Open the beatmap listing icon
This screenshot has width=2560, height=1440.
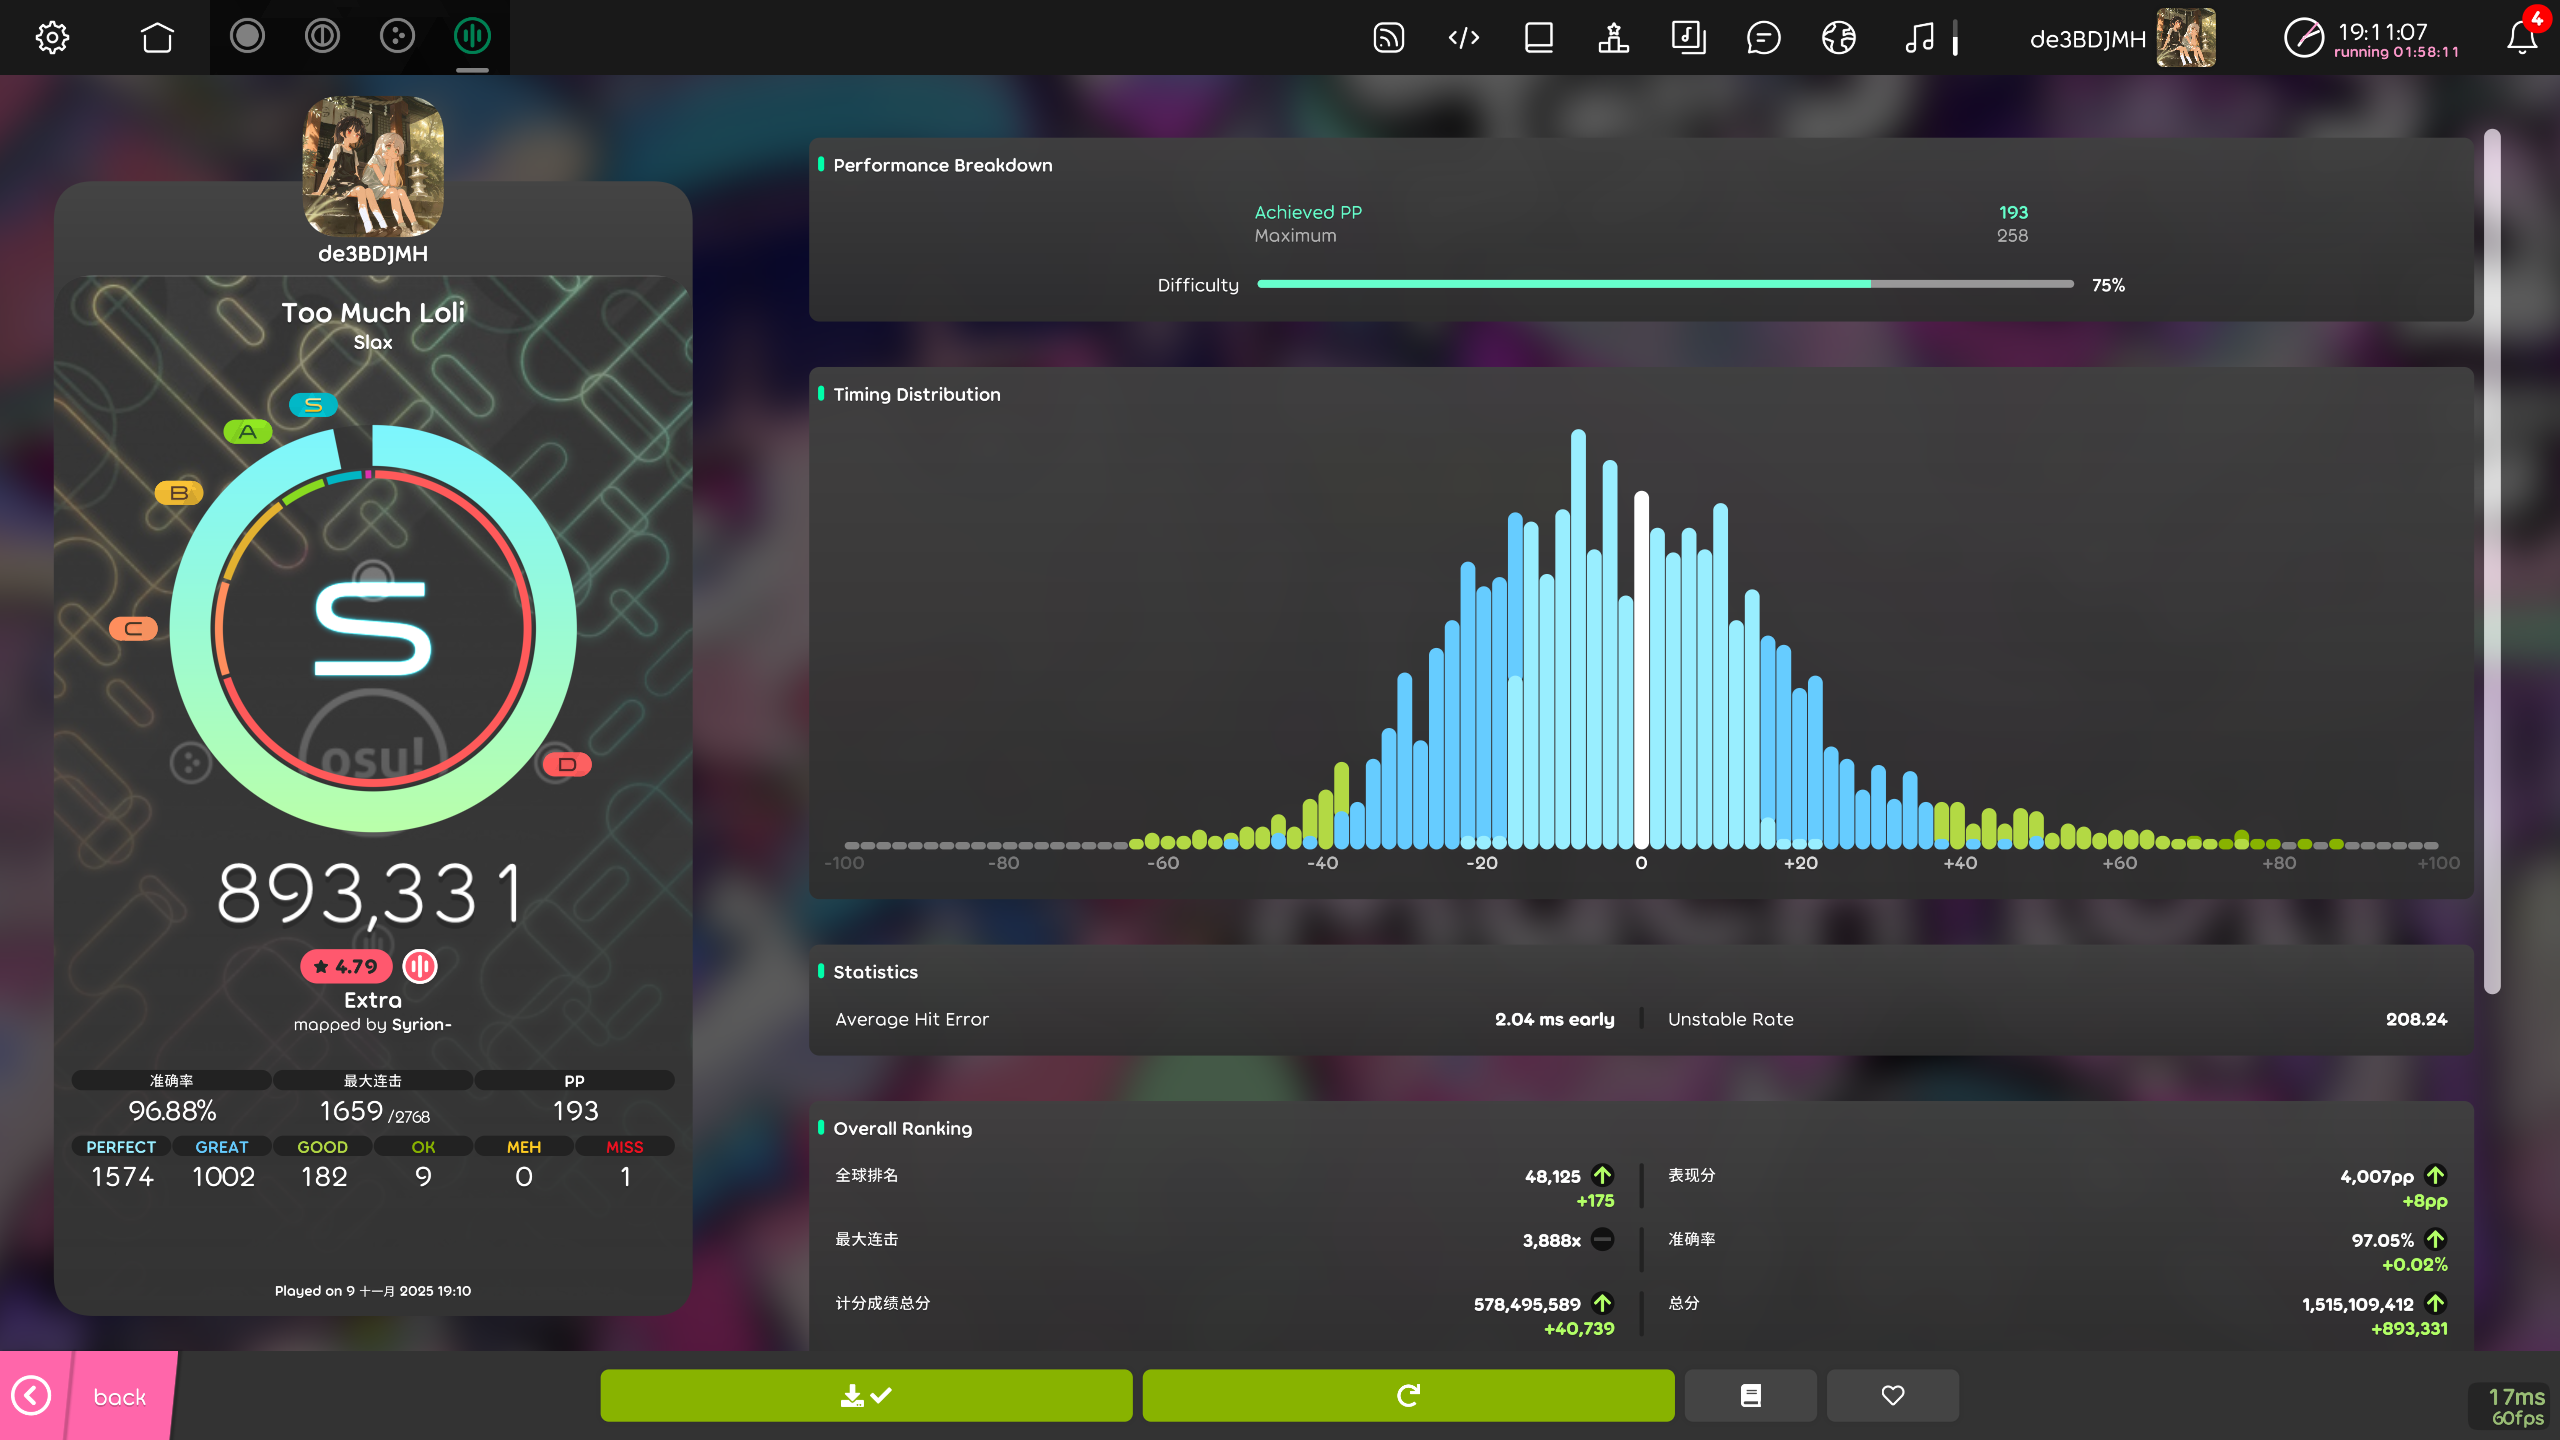1688,38
